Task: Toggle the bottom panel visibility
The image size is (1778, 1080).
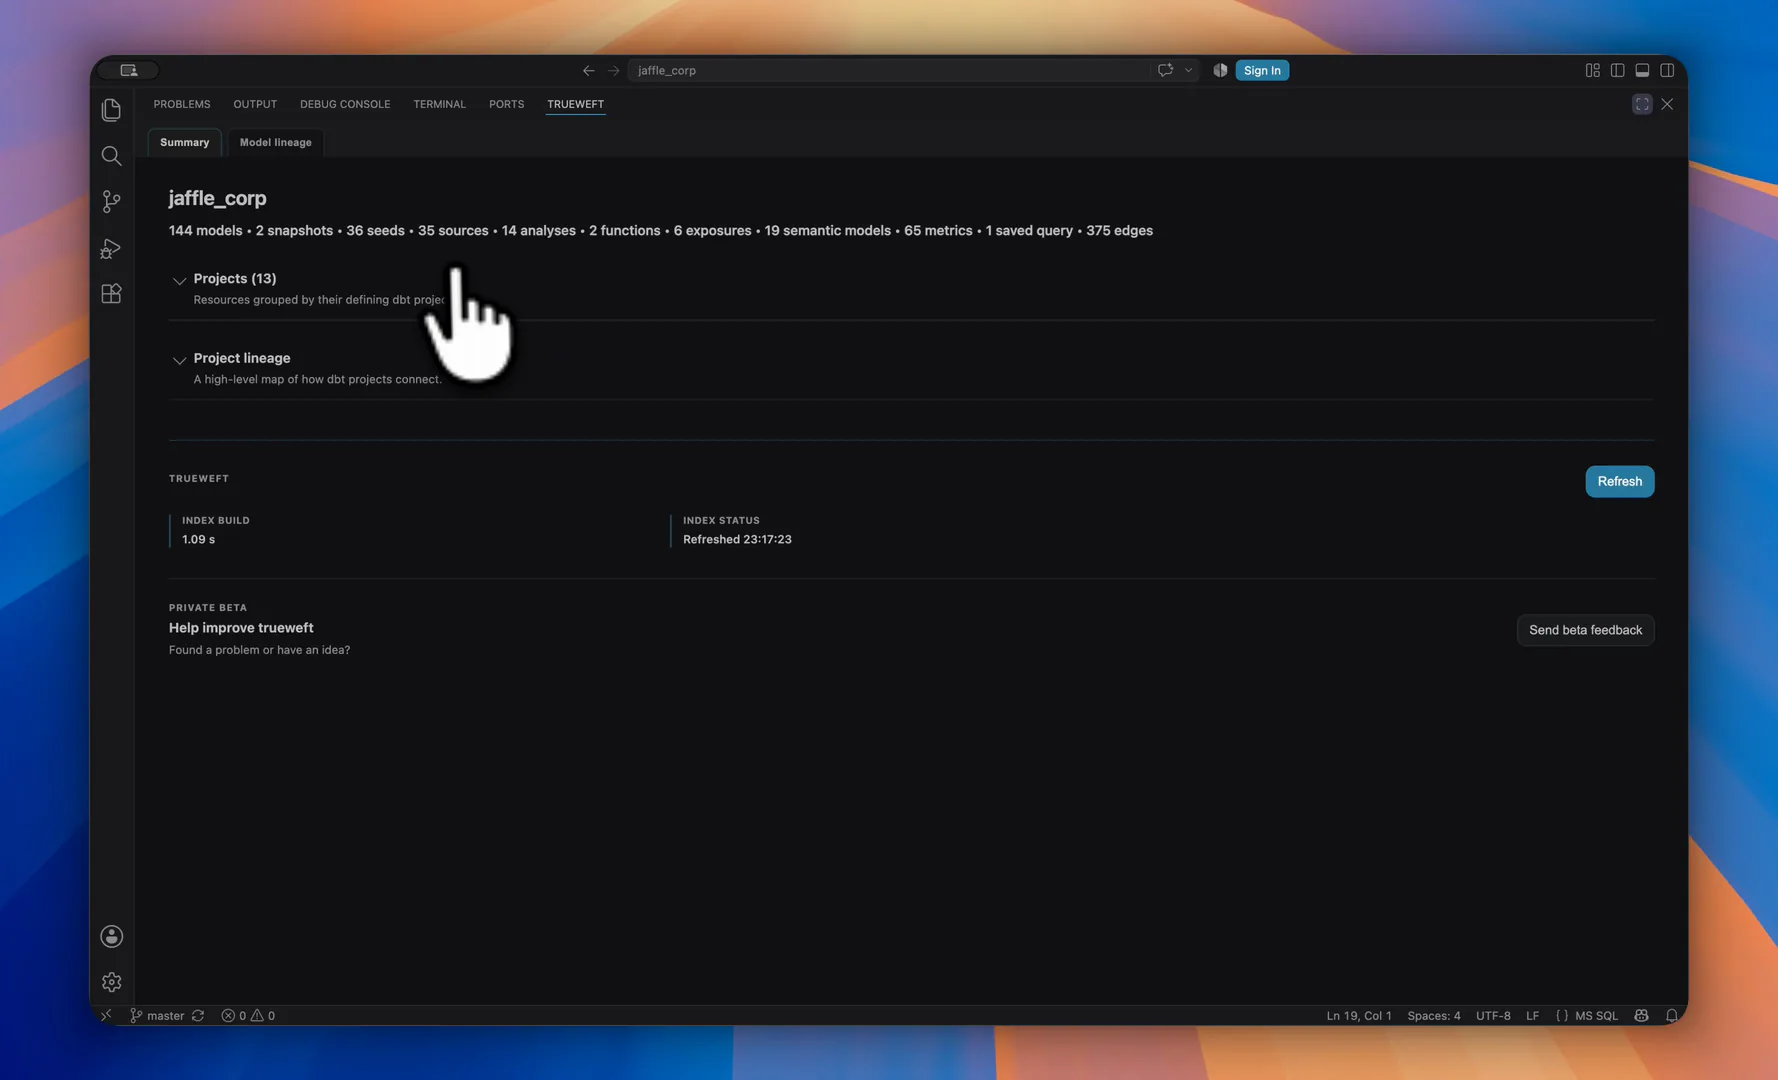Action: coord(1642,70)
